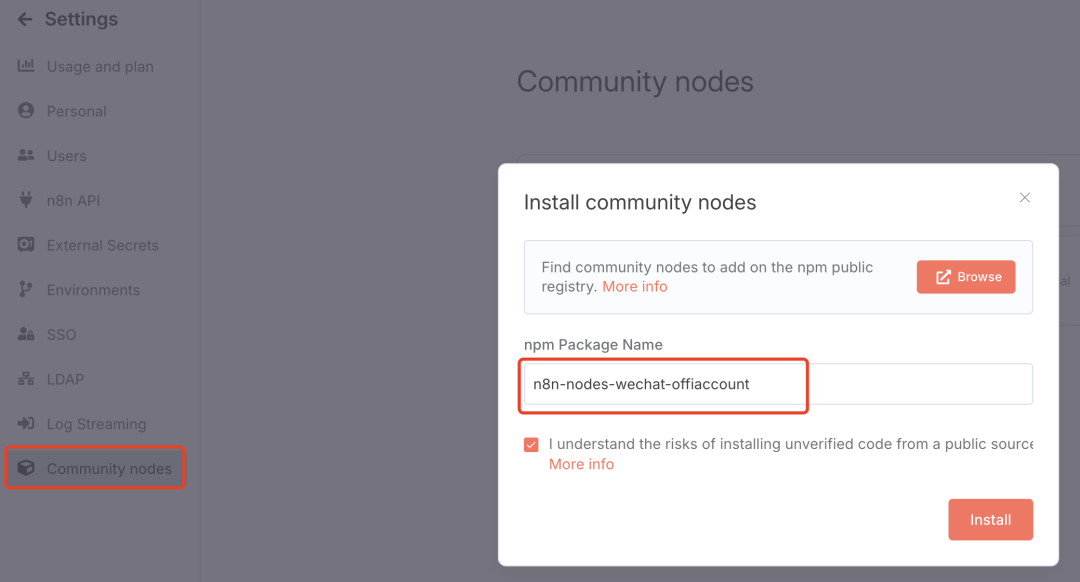Click the back arrow beside Settings
The width and height of the screenshot is (1080, 582).
[25, 20]
